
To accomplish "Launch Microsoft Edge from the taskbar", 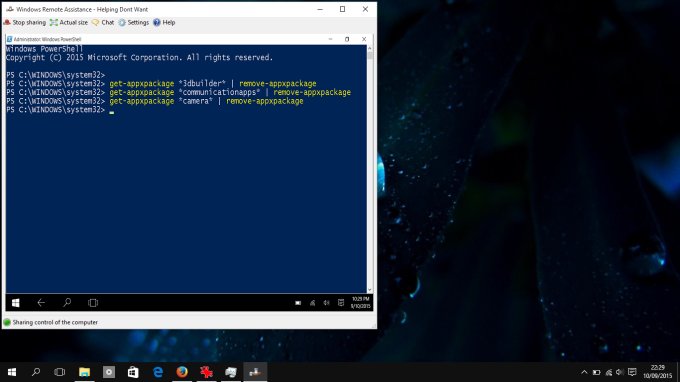I will [158, 372].
